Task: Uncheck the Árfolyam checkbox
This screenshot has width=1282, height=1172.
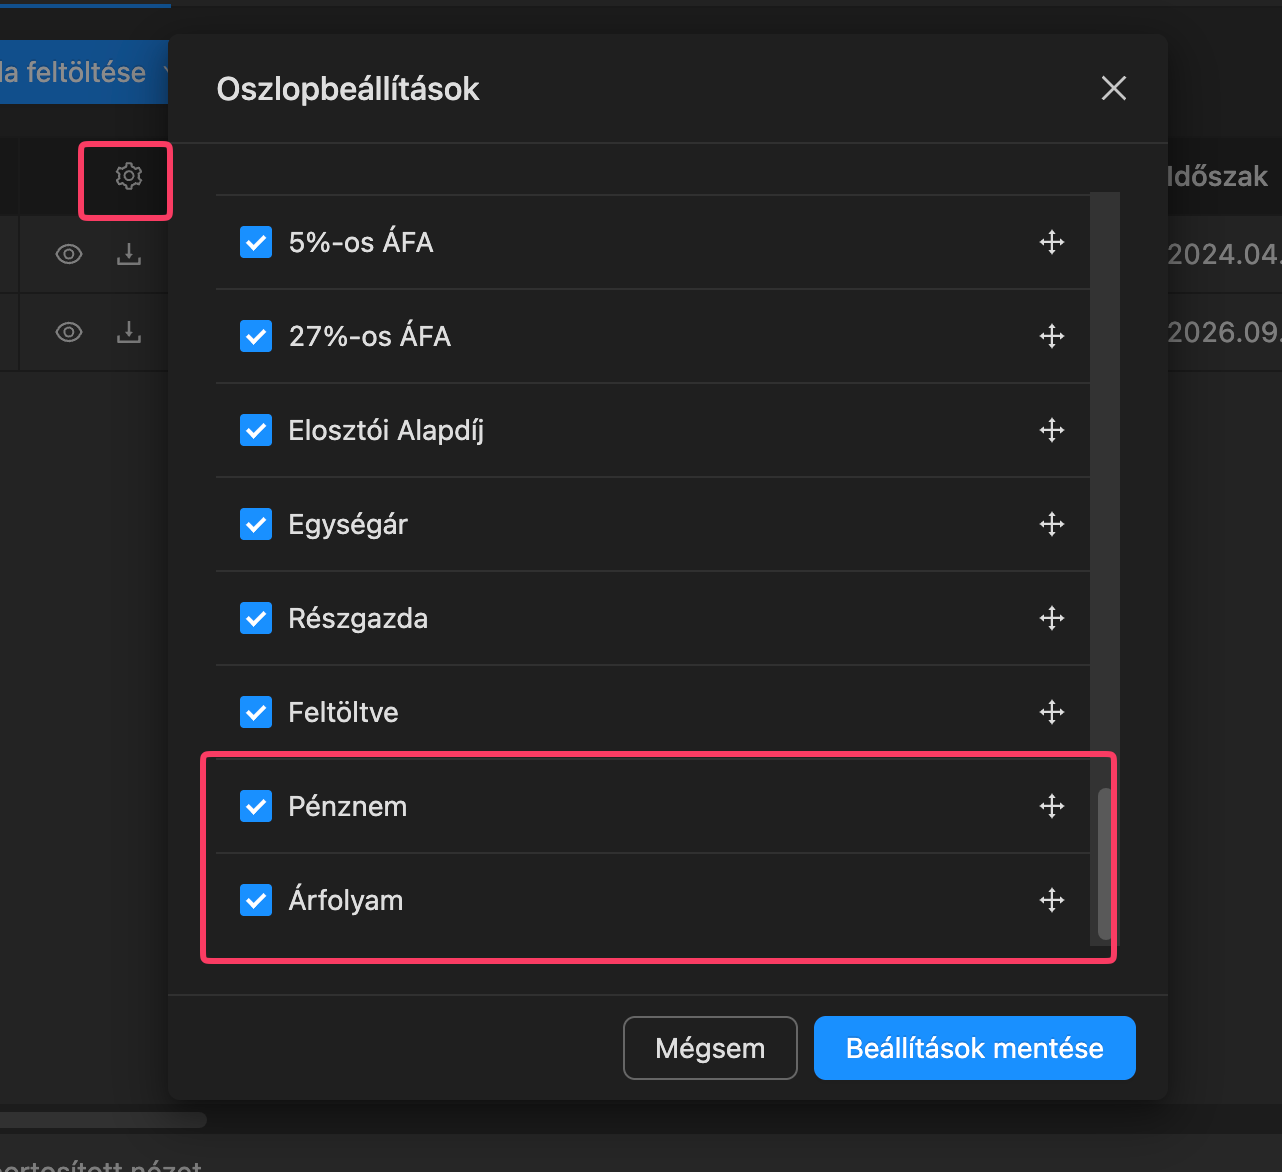Action: (x=256, y=900)
